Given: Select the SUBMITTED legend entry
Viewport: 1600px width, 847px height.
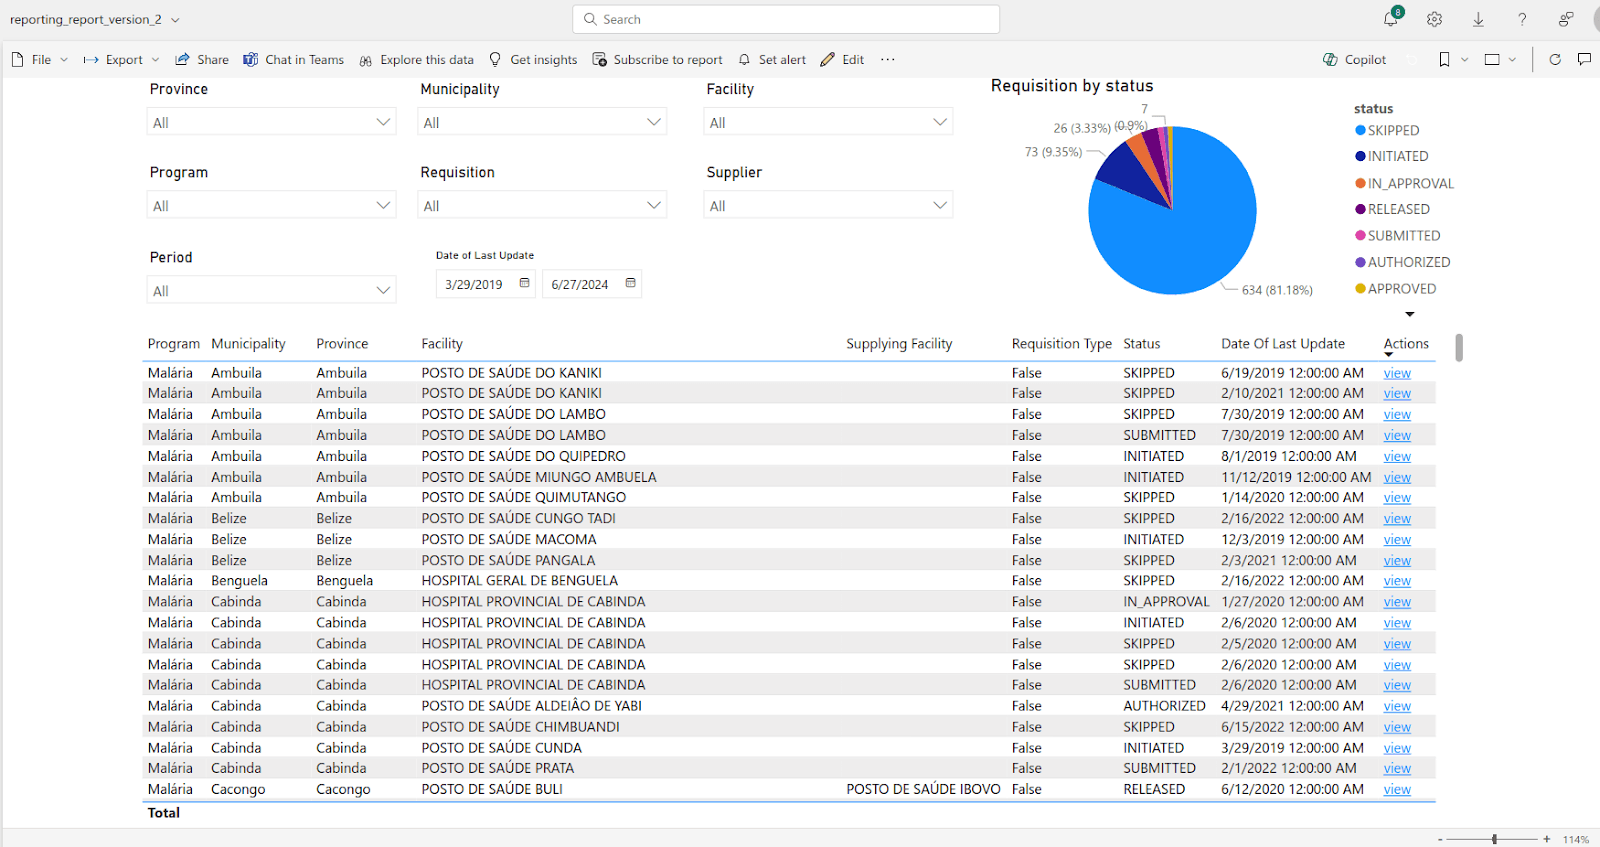Looking at the screenshot, I should (1398, 235).
